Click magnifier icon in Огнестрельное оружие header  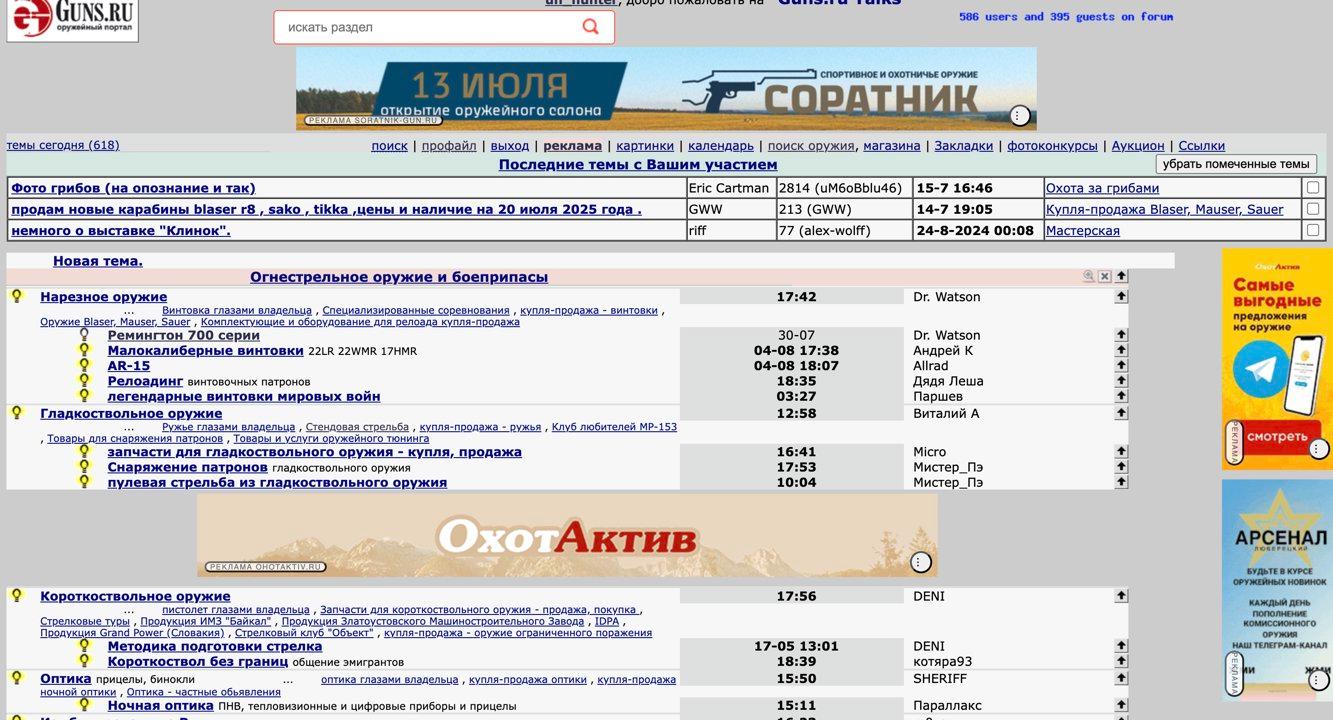coord(1088,276)
